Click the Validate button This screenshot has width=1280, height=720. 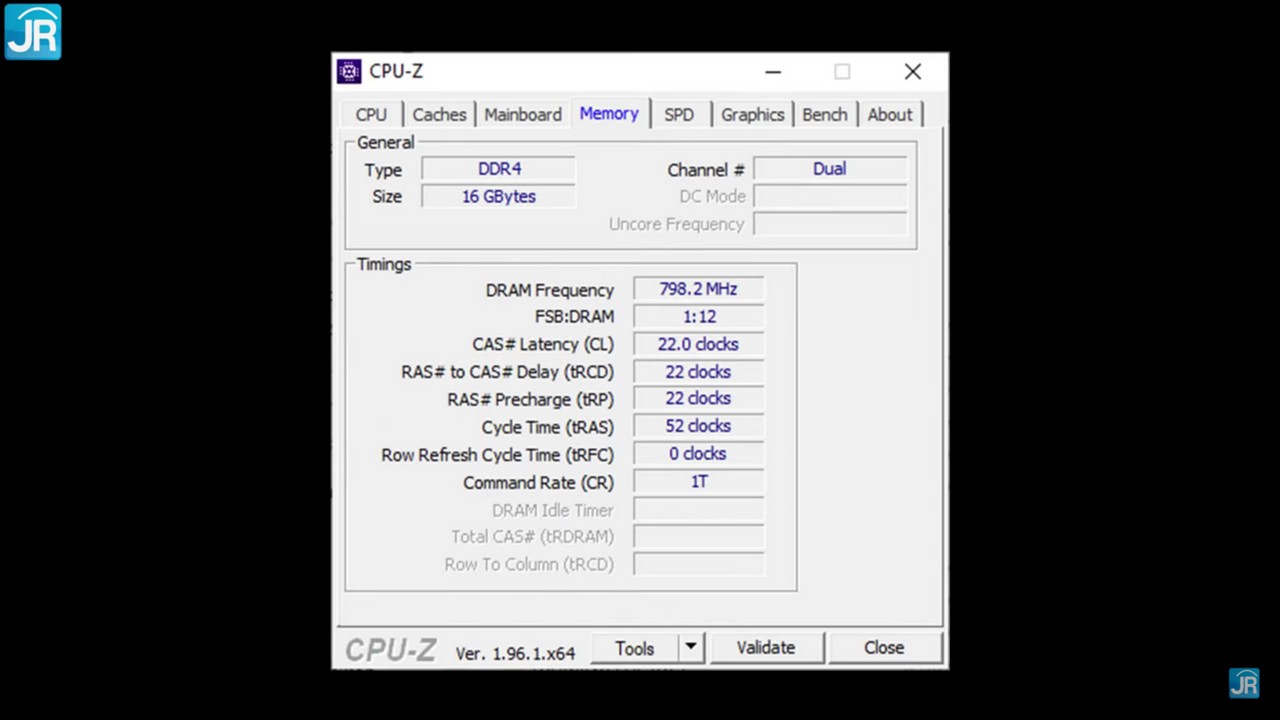[766, 648]
